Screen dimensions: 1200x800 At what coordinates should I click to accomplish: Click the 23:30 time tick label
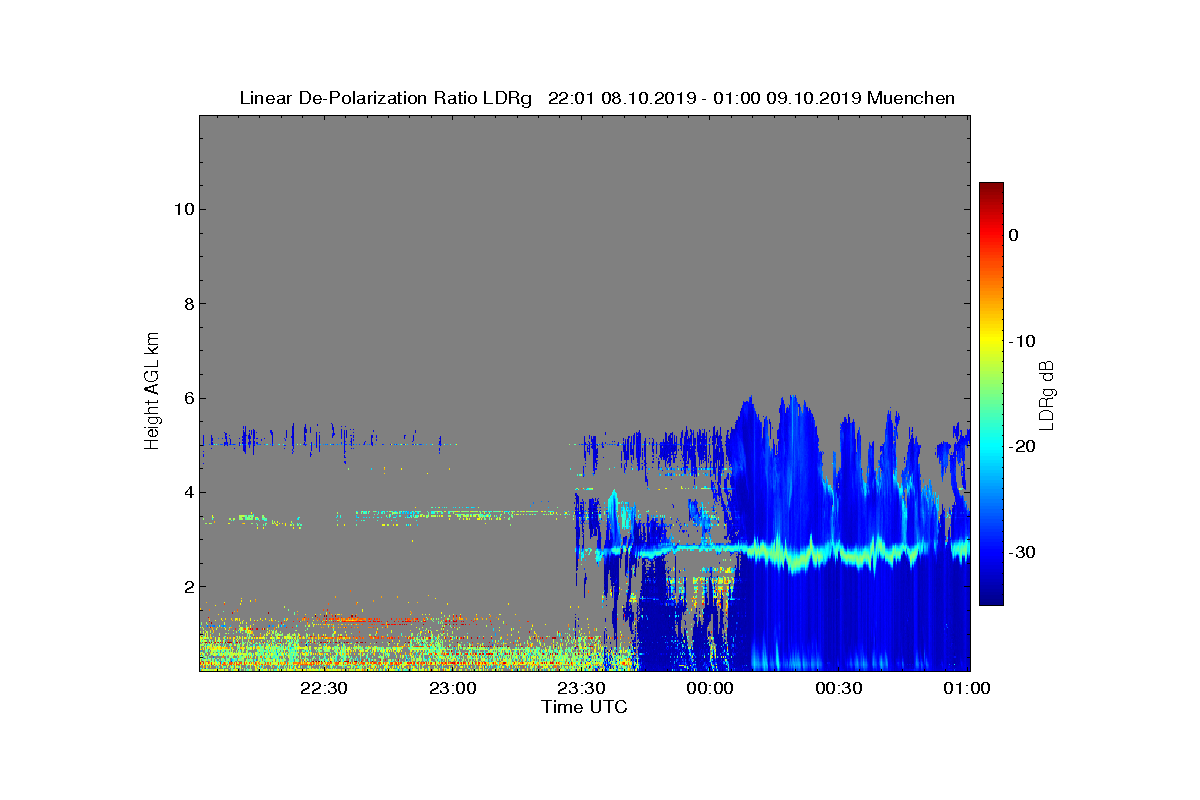tap(582, 688)
